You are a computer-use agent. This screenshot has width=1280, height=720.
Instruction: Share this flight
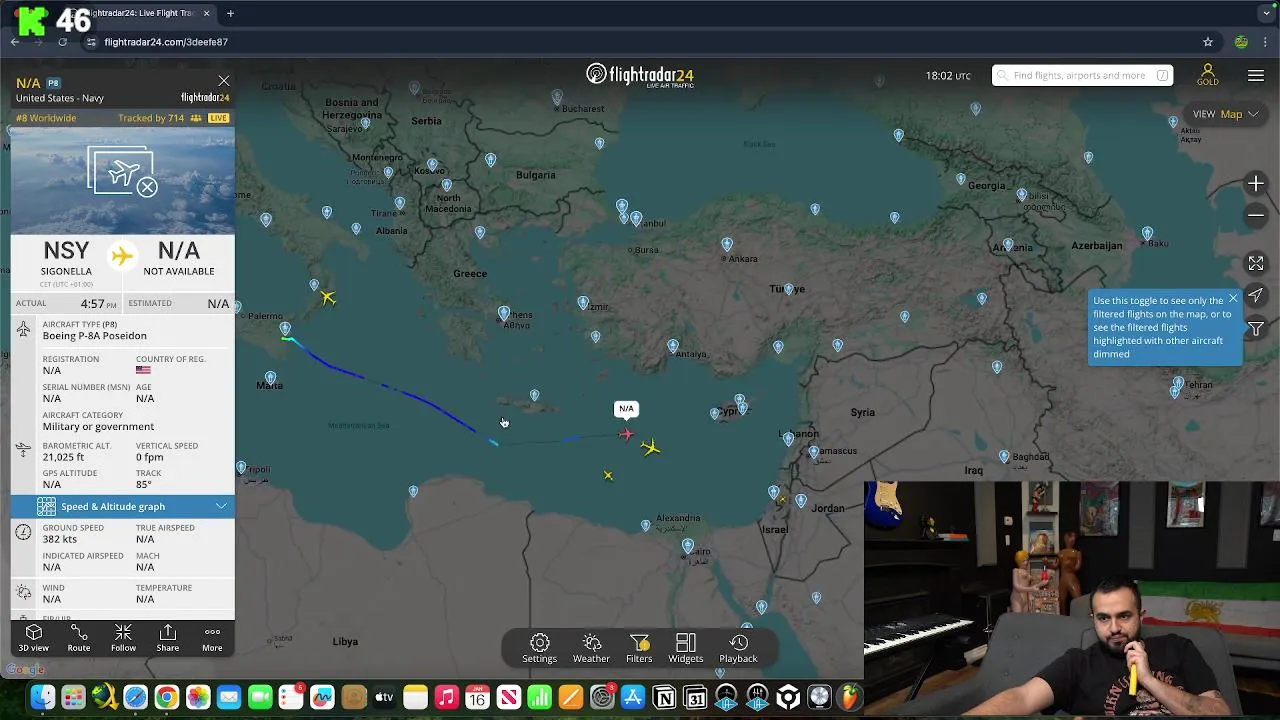[168, 638]
